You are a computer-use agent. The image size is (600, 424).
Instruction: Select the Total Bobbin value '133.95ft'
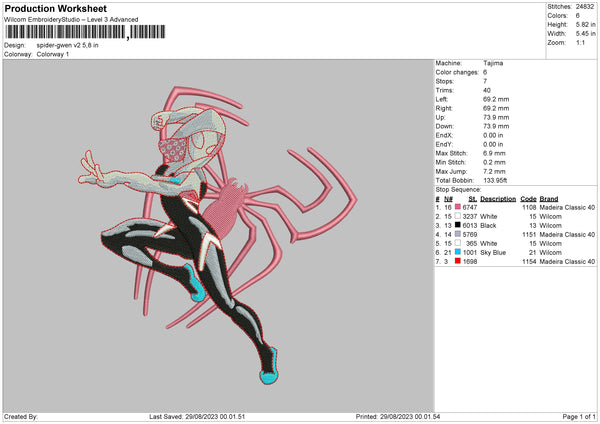click(496, 180)
